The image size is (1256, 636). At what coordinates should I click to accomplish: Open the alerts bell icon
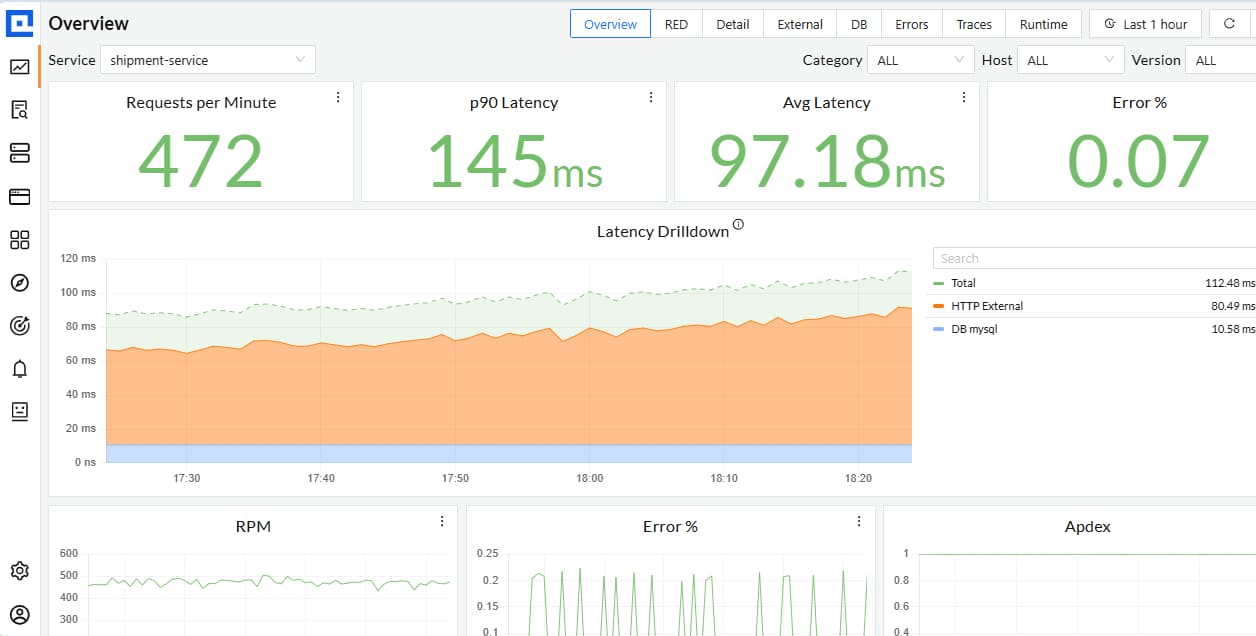pyautogui.click(x=20, y=368)
